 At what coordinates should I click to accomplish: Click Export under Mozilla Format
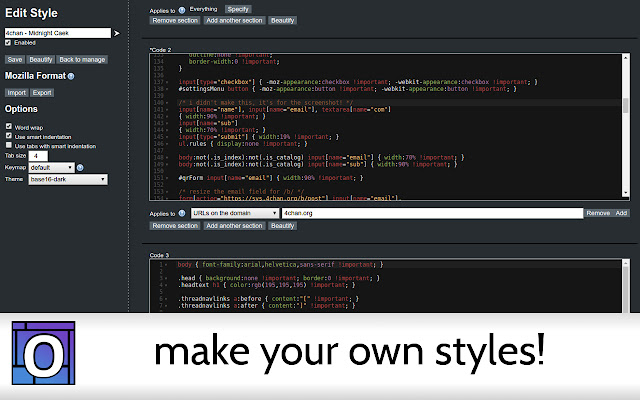[x=42, y=92]
